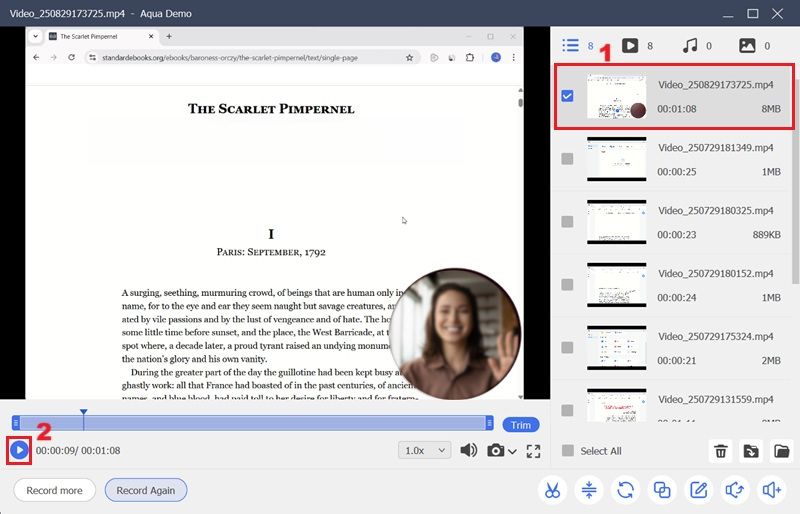Click the Trim button
Image resolution: width=800 pixels, height=514 pixels.
tap(520, 425)
